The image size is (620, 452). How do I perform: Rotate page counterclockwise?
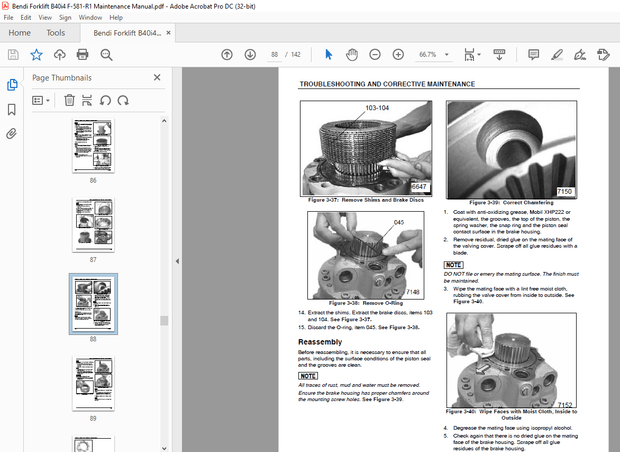[x=105, y=100]
